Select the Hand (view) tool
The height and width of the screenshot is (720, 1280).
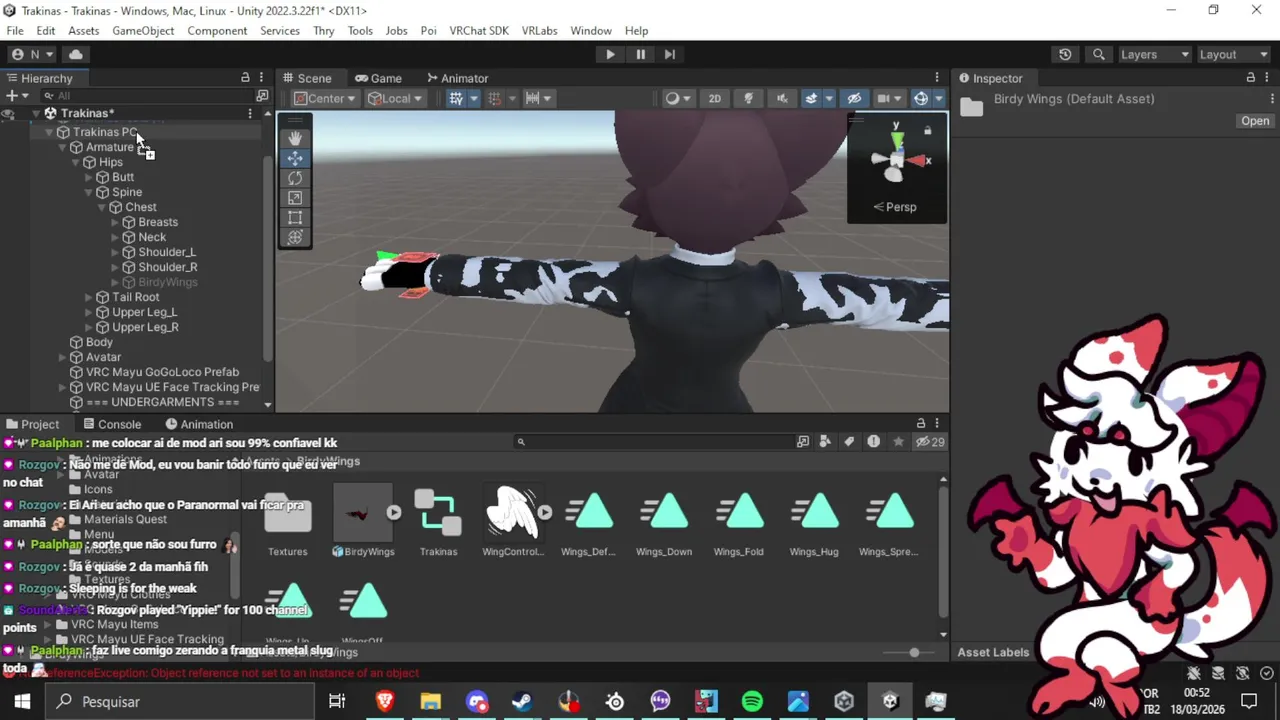(295, 138)
